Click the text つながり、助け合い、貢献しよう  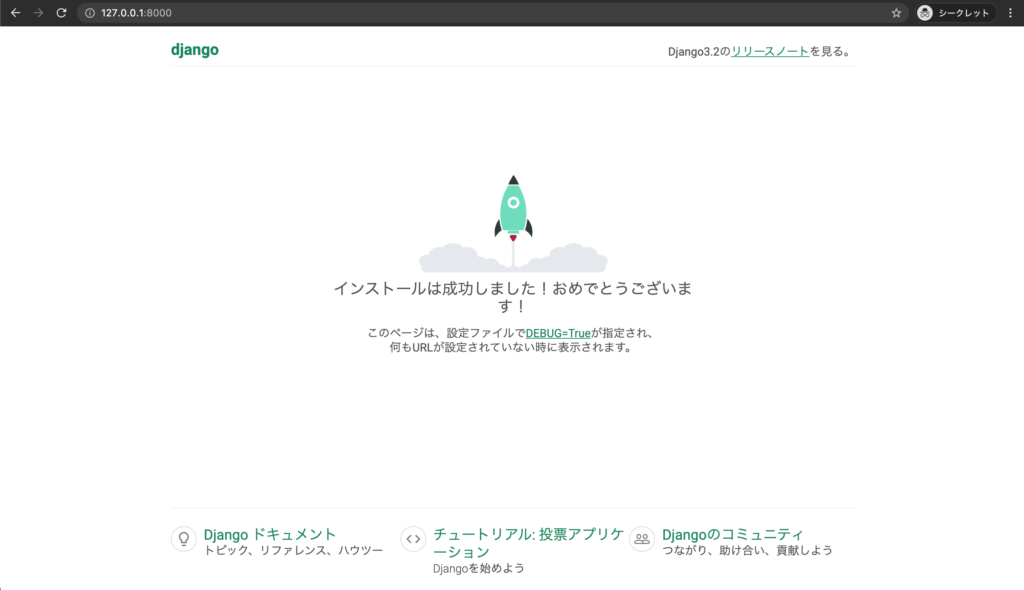point(747,551)
